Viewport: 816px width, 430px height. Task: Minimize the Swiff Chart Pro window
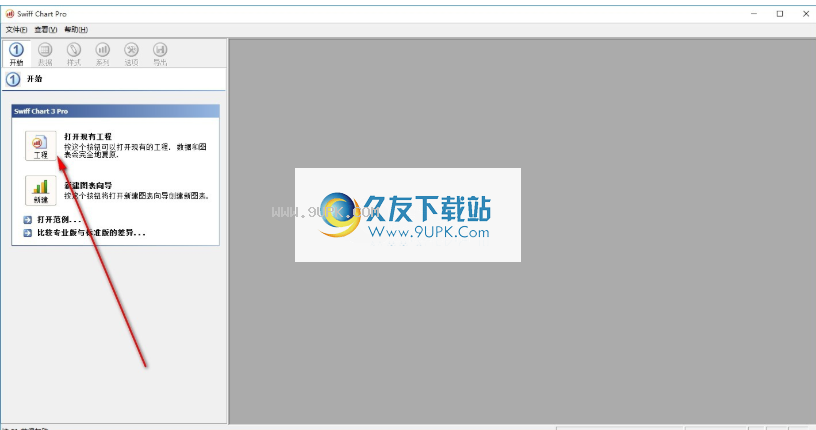click(754, 14)
